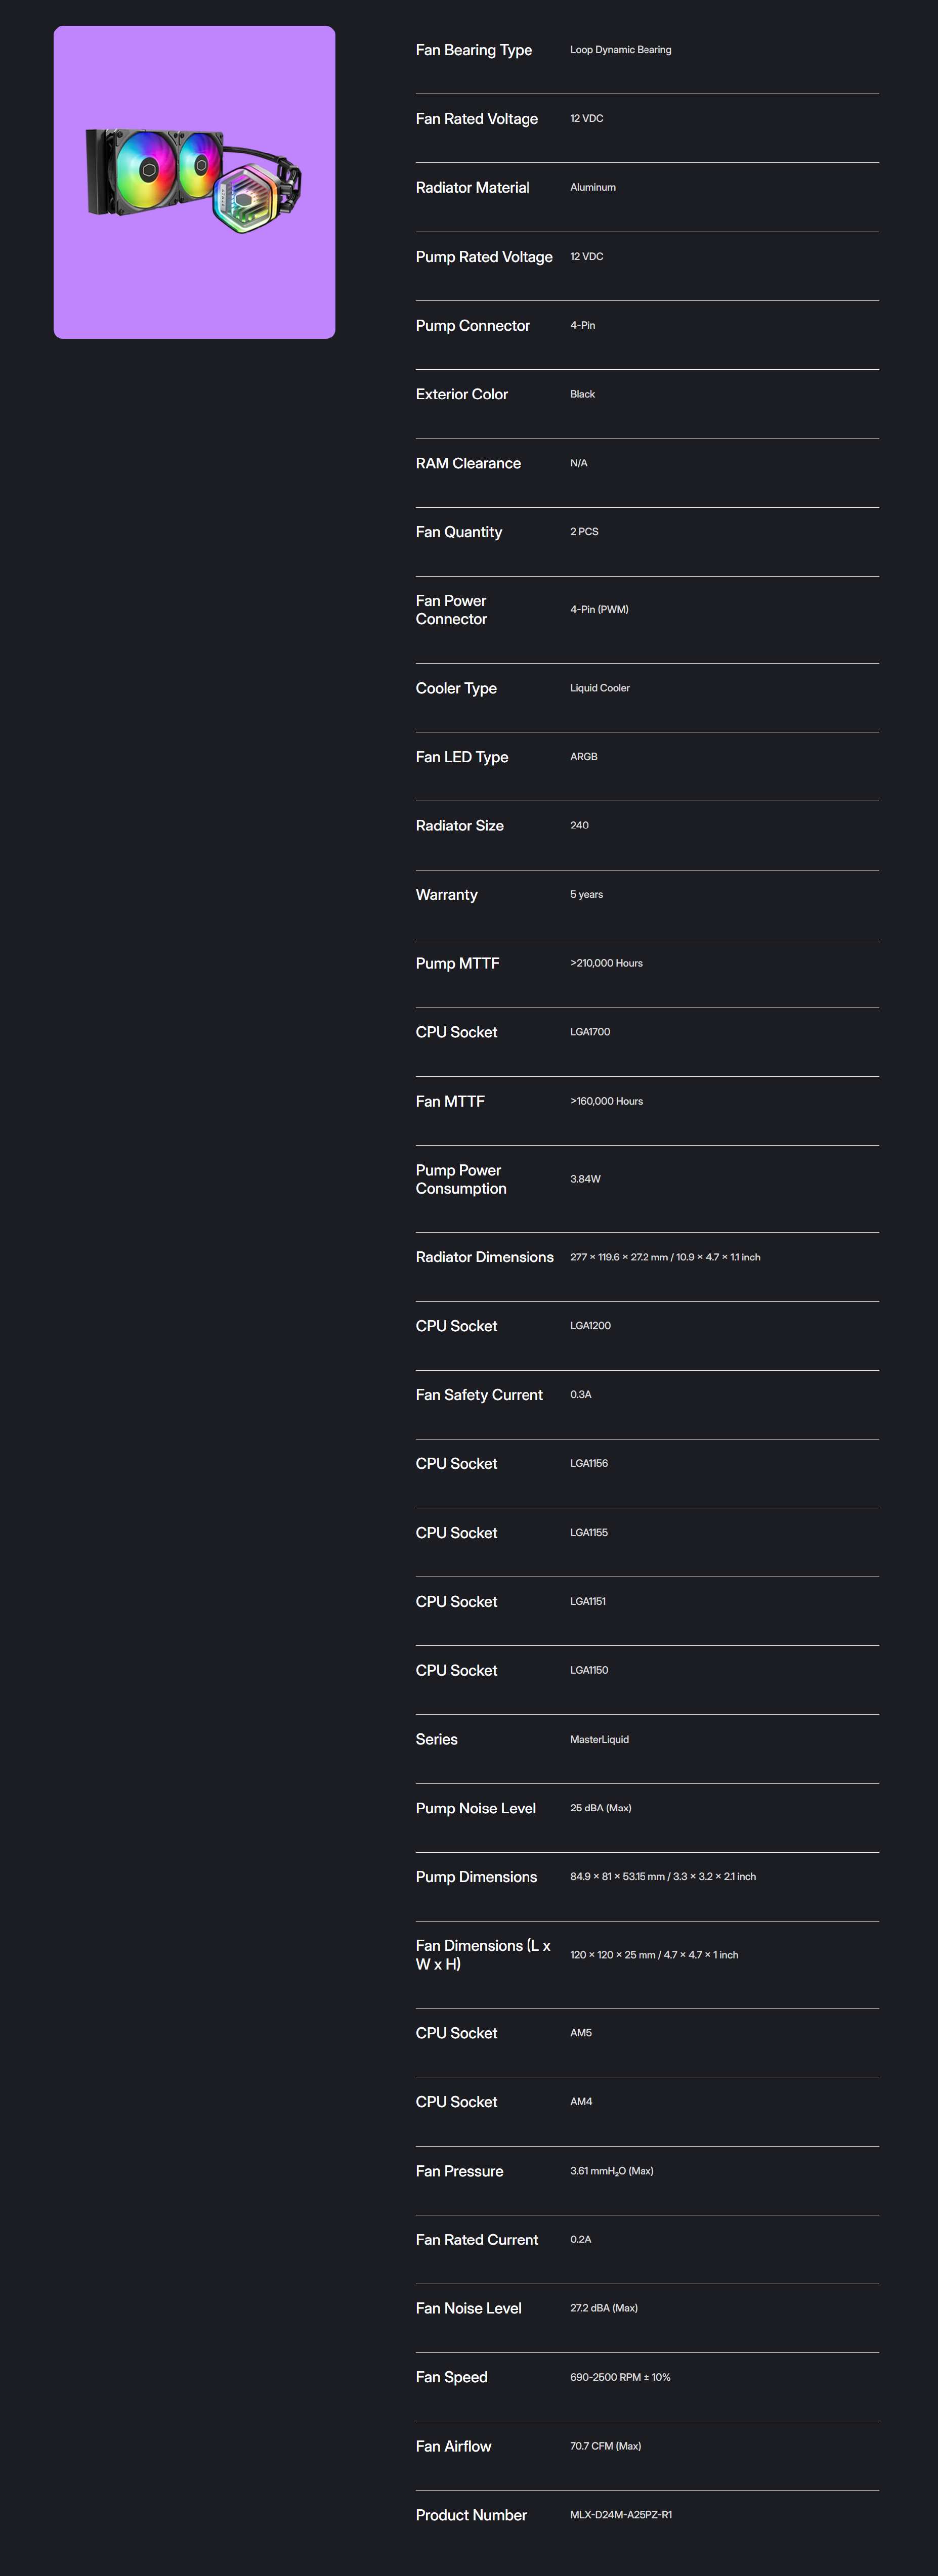938x2576 pixels.
Task: Select the product number MLX-D24M-A25PZ-R1
Action: click(621, 2515)
